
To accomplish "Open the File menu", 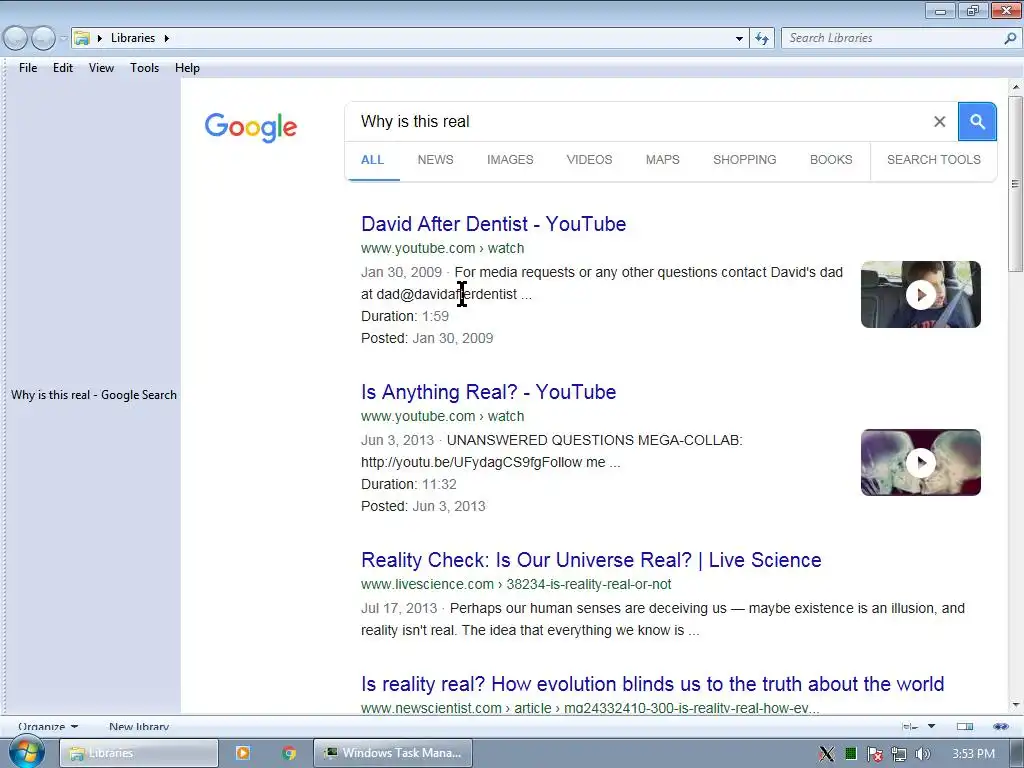I will (x=28, y=68).
